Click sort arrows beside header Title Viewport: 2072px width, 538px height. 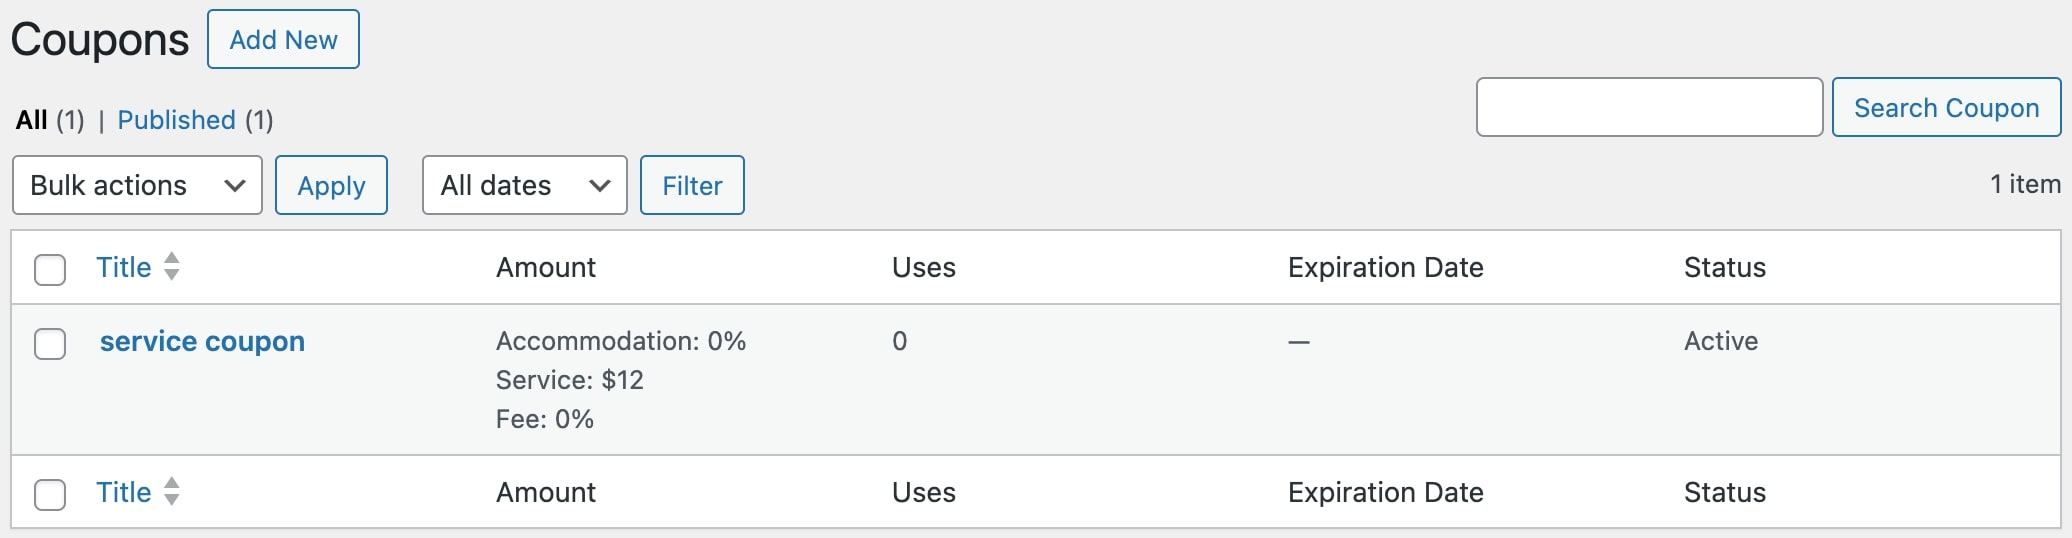click(172, 266)
